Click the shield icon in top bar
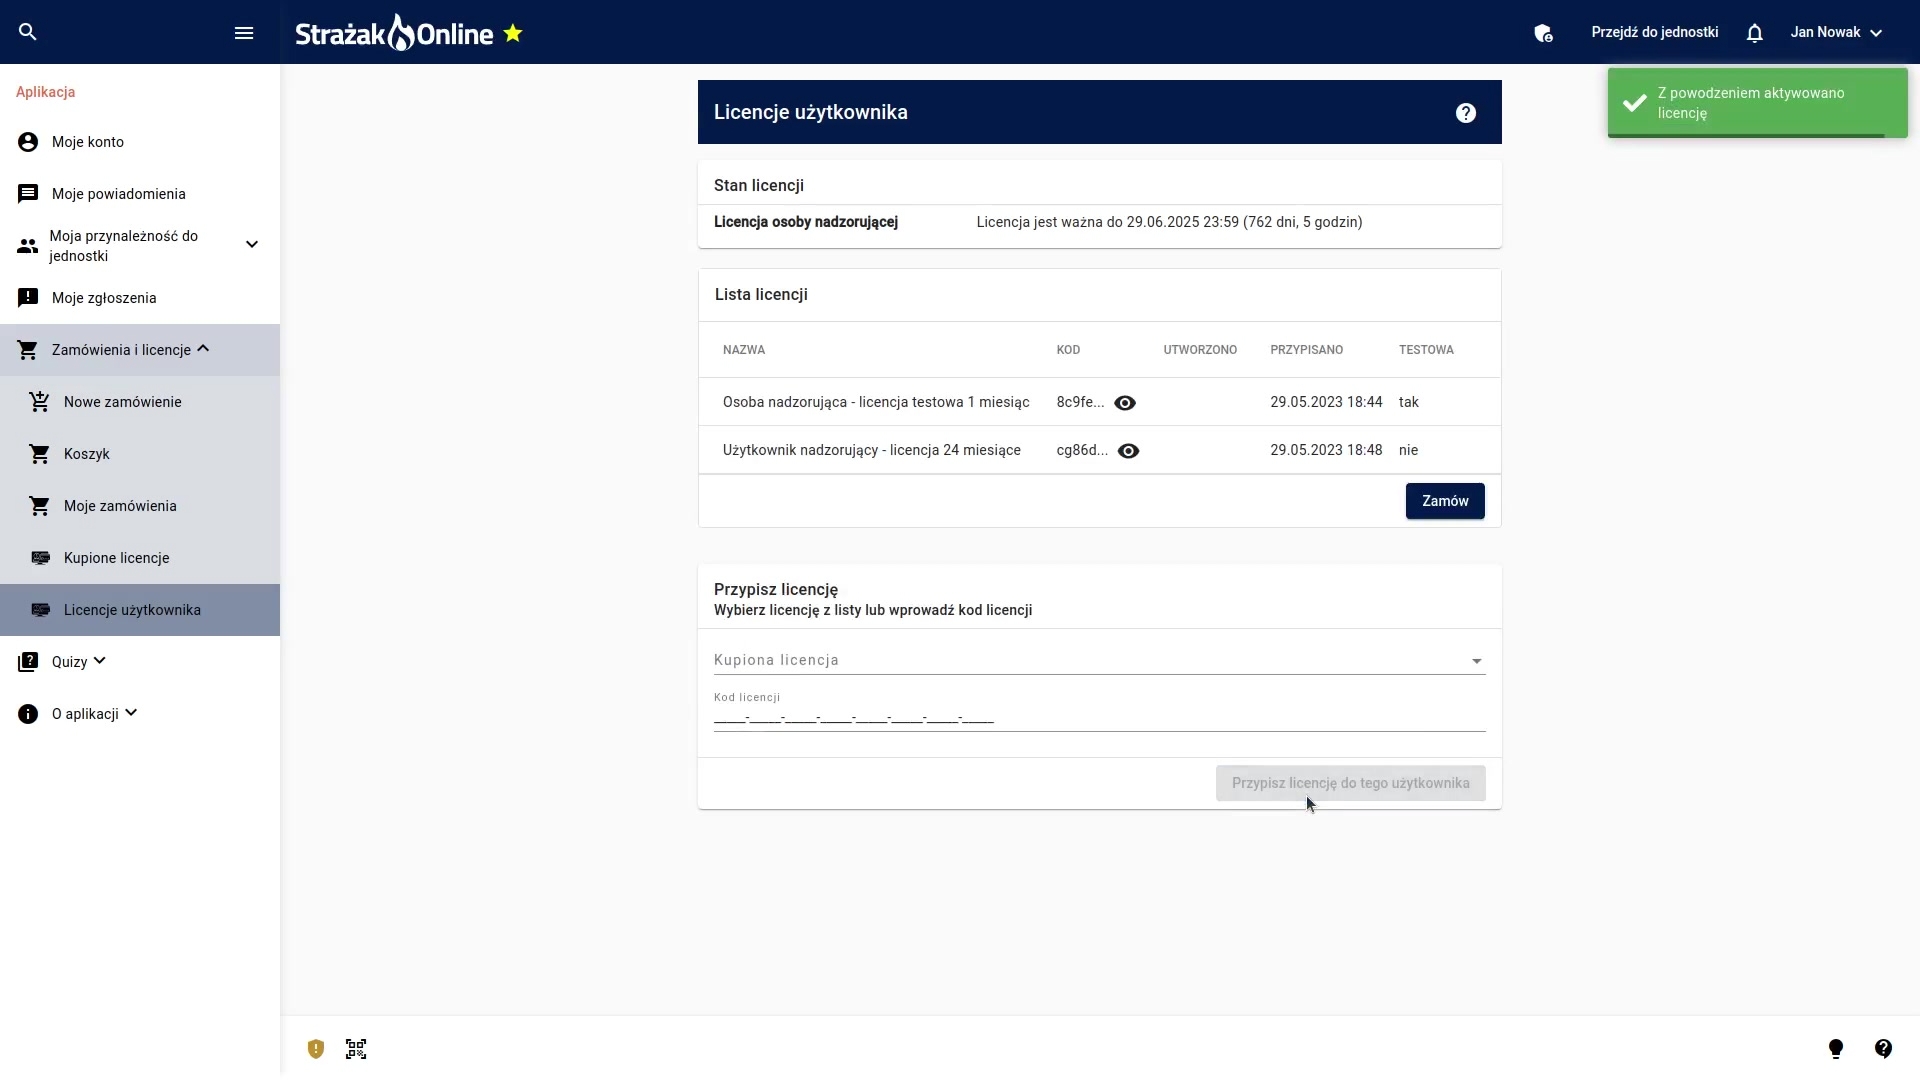Screen dimensions: 1920x1080 1543,33
